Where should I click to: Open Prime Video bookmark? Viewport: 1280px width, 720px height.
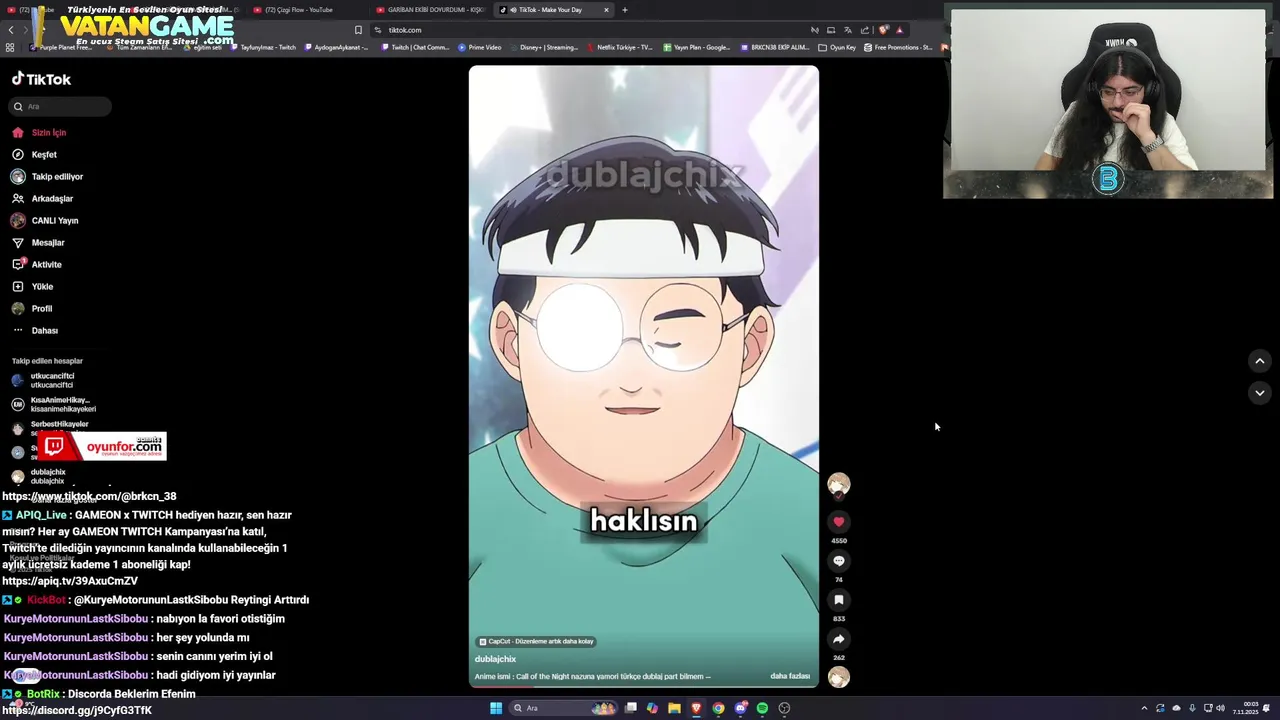pyautogui.click(x=480, y=47)
